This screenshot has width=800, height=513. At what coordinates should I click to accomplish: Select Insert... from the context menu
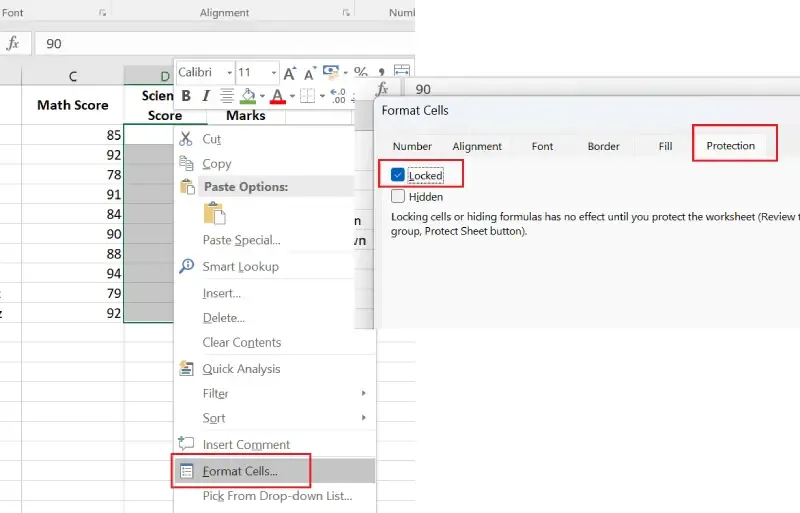tap(221, 293)
